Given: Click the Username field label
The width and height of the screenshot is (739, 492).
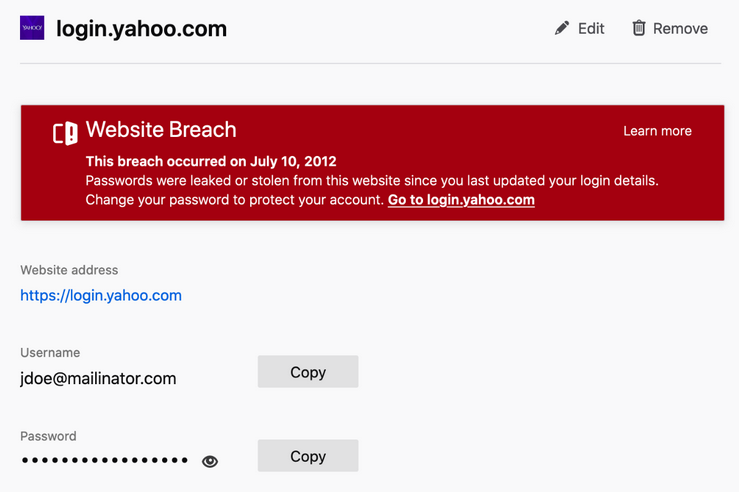Looking at the screenshot, I should [50, 353].
